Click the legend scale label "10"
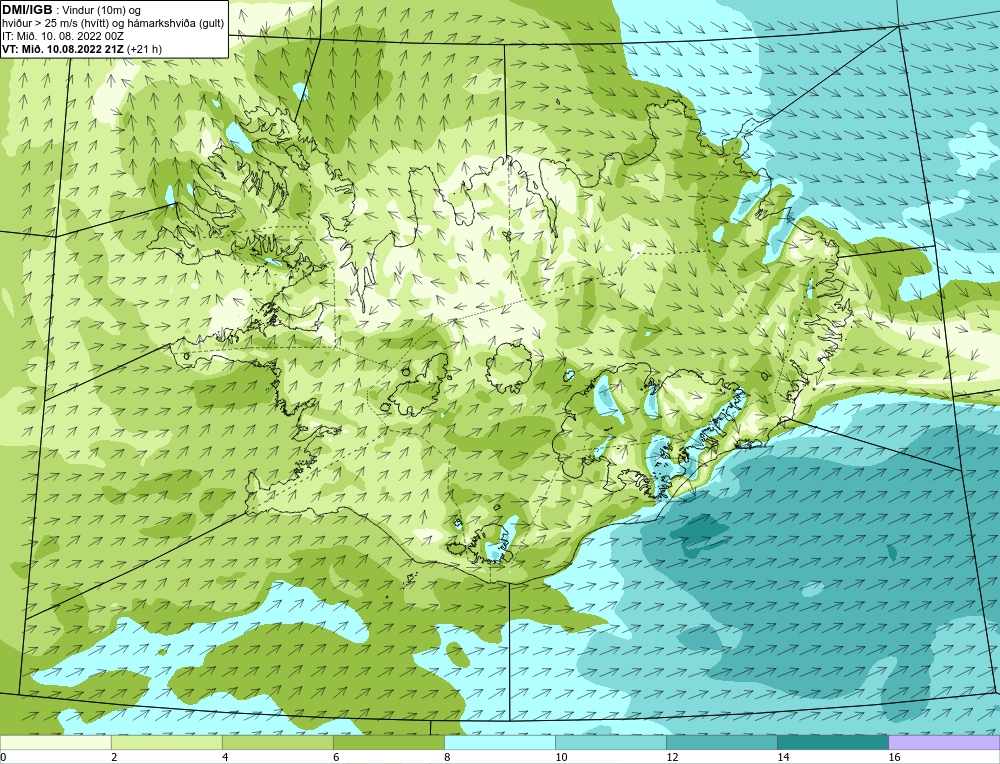The height and width of the screenshot is (764, 1000). (561, 757)
